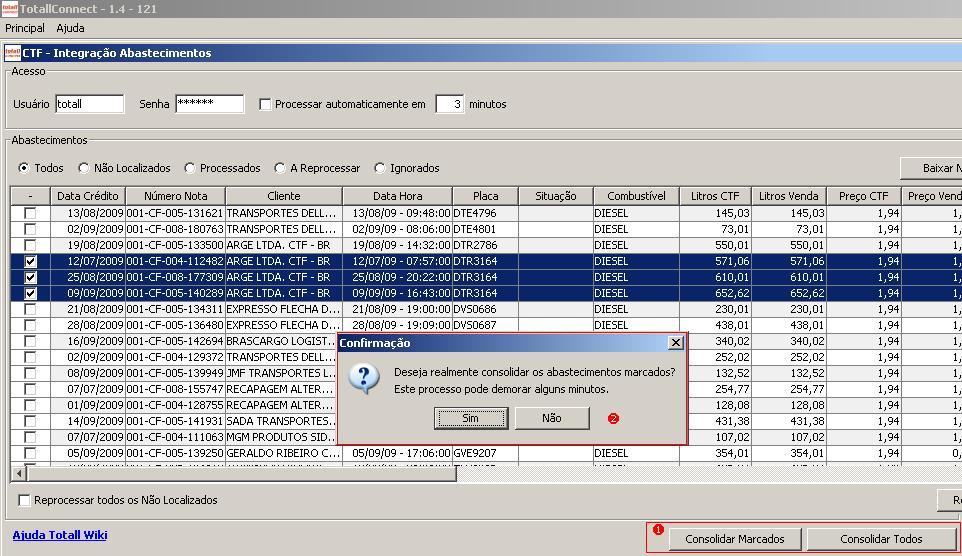Sort by the Preço CTF column header
The width and height of the screenshot is (962, 556).
coord(863,196)
